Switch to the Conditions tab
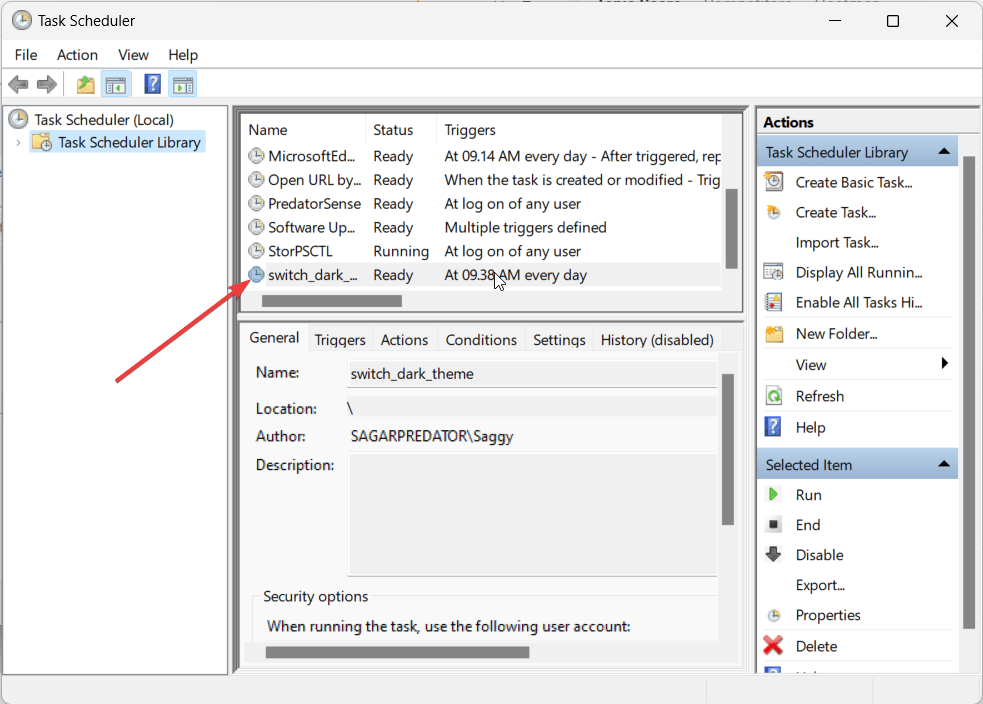The image size is (983, 704). [481, 340]
